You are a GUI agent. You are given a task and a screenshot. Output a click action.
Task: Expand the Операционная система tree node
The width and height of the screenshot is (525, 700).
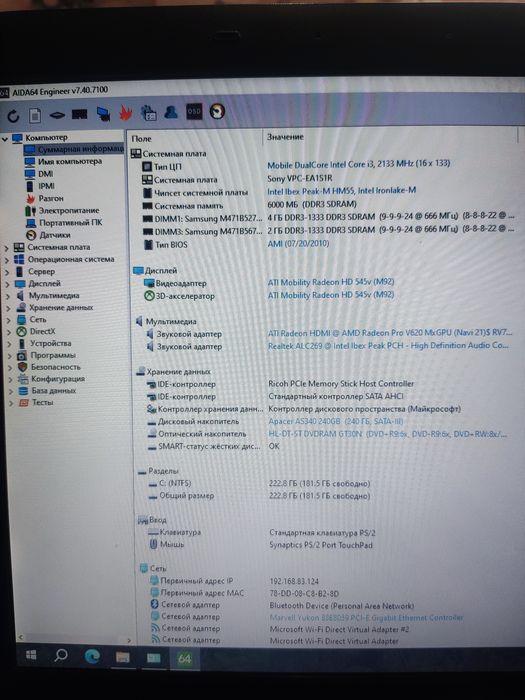[x=7, y=260]
